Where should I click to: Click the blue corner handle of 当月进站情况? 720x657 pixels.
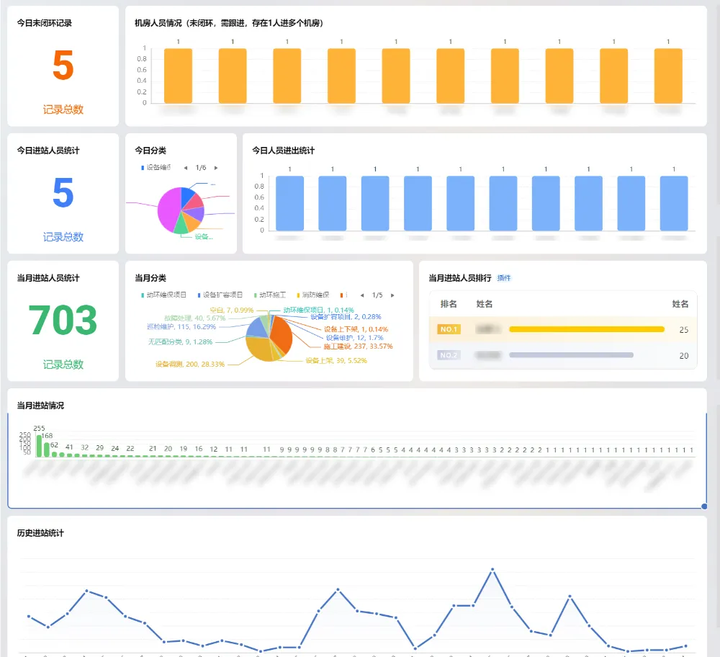[704, 506]
